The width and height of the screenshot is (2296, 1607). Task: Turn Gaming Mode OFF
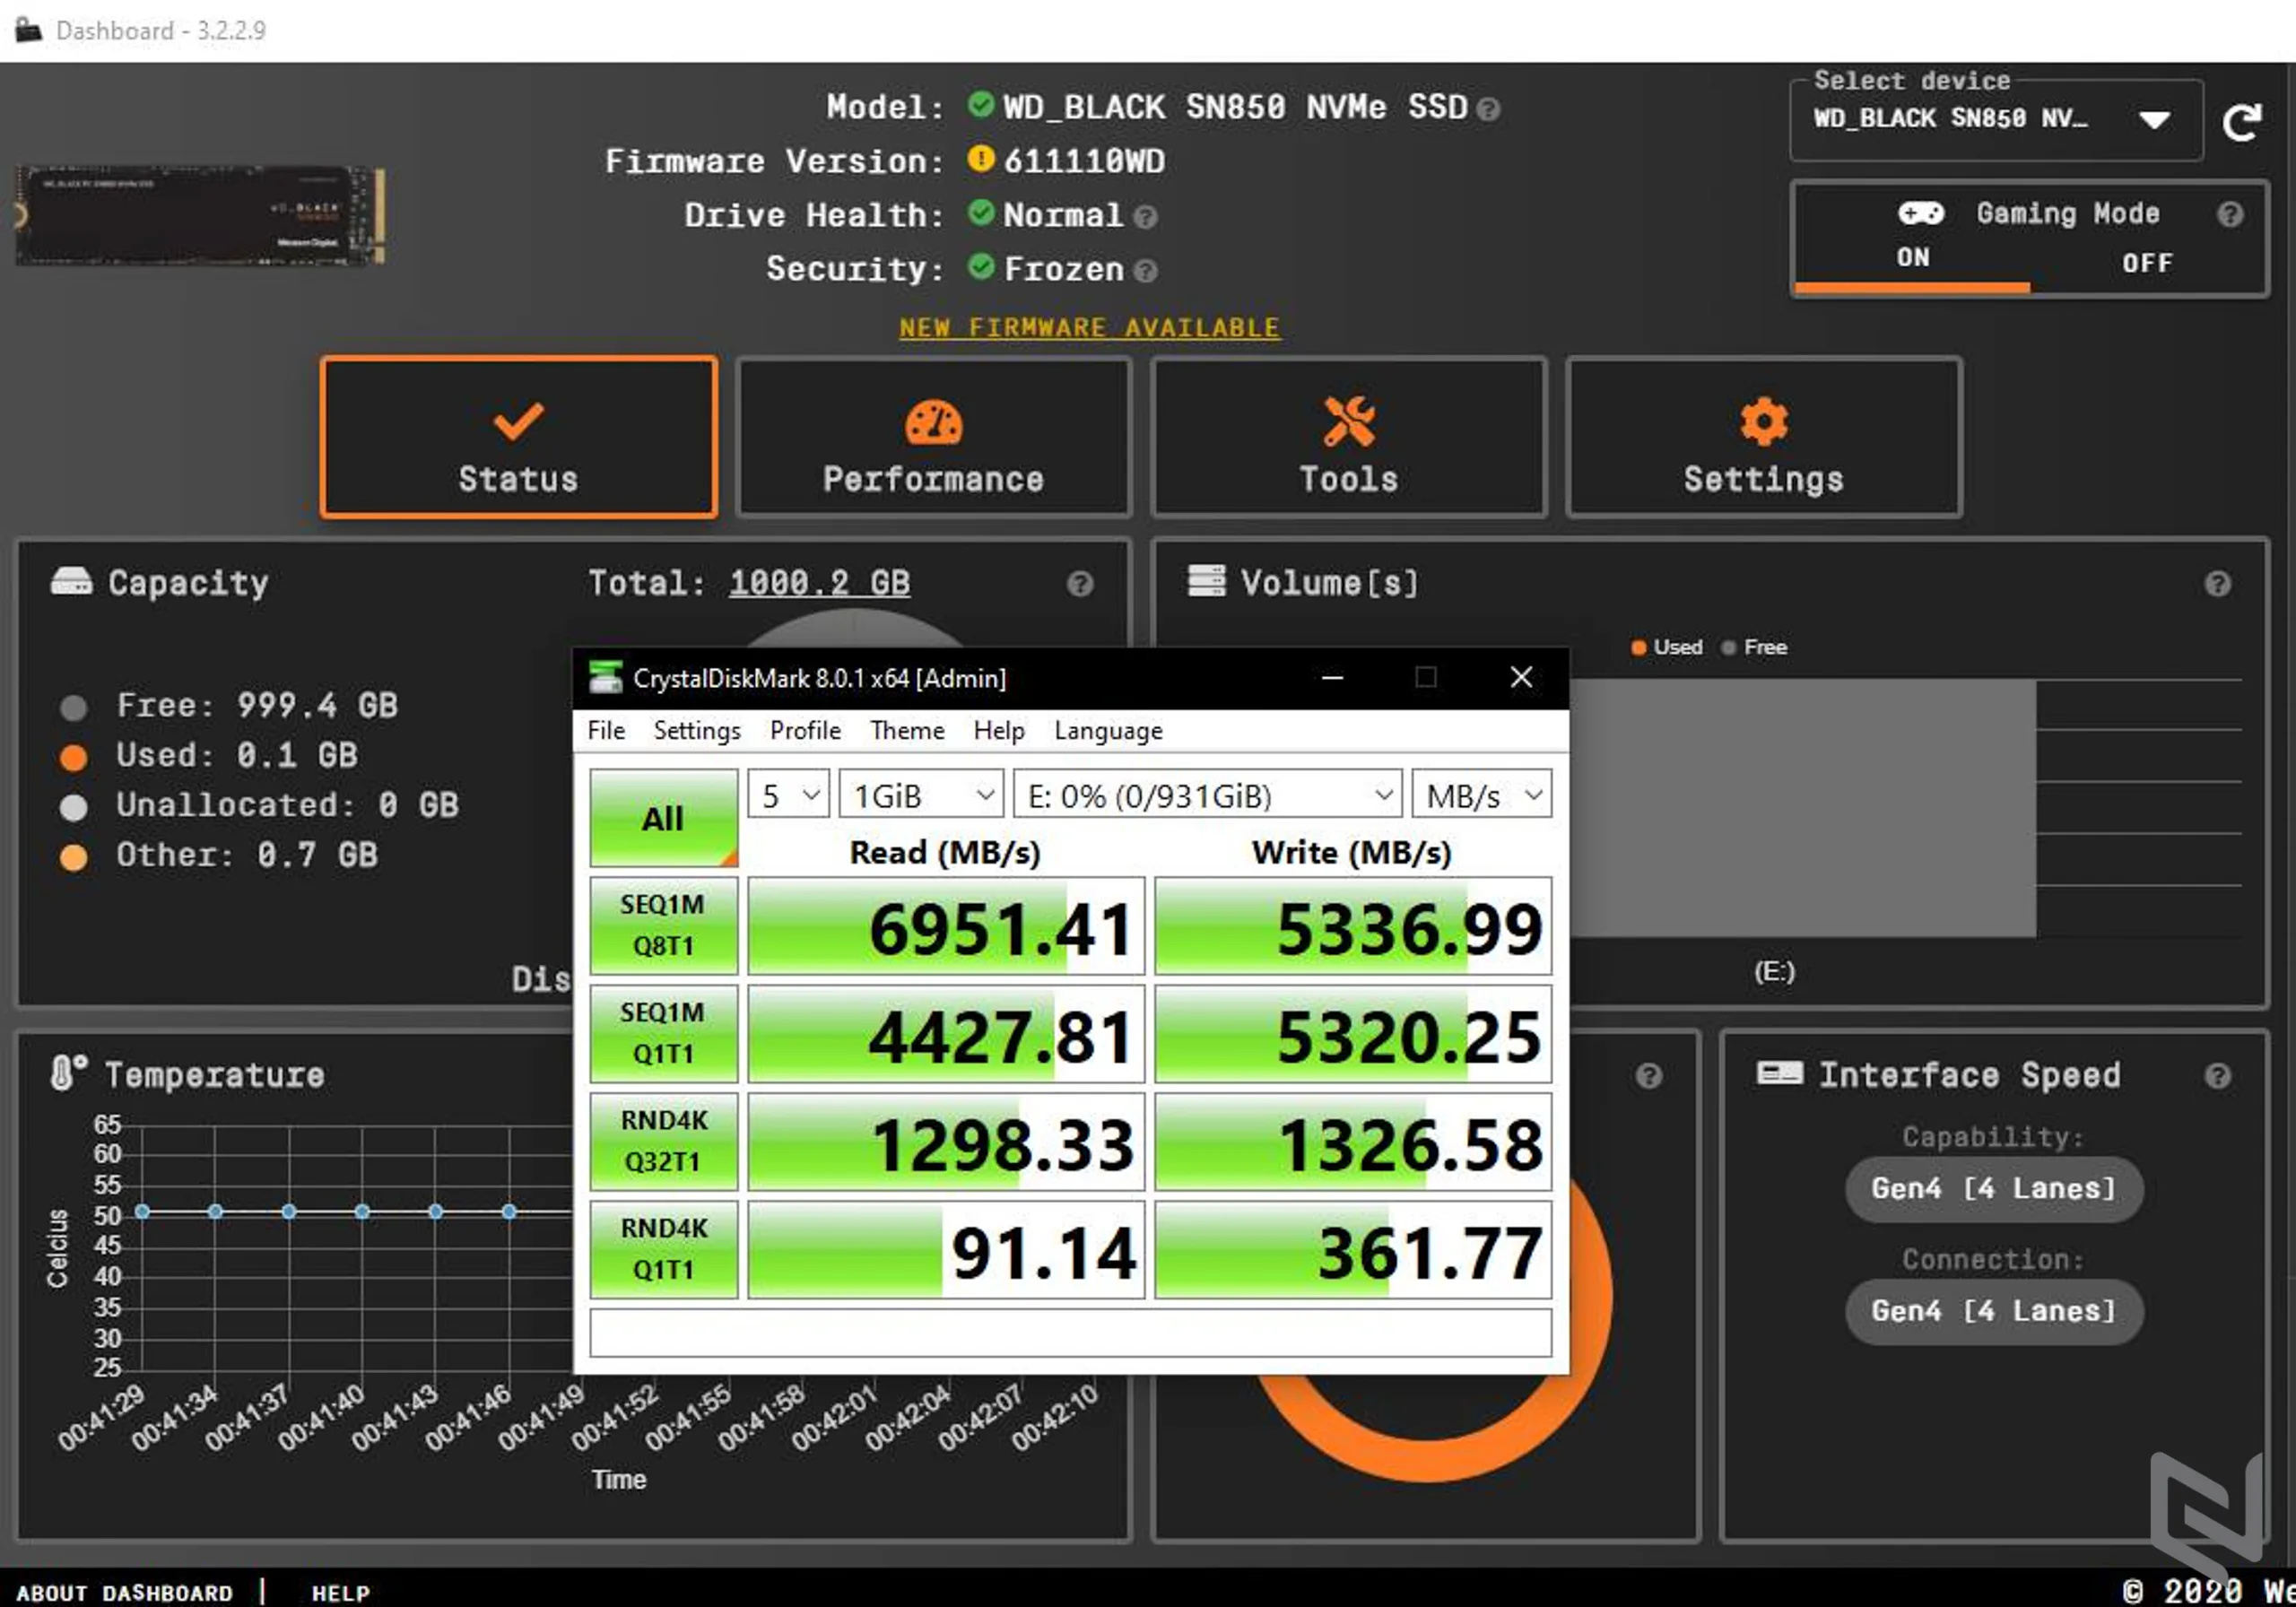[x=2147, y=263]
